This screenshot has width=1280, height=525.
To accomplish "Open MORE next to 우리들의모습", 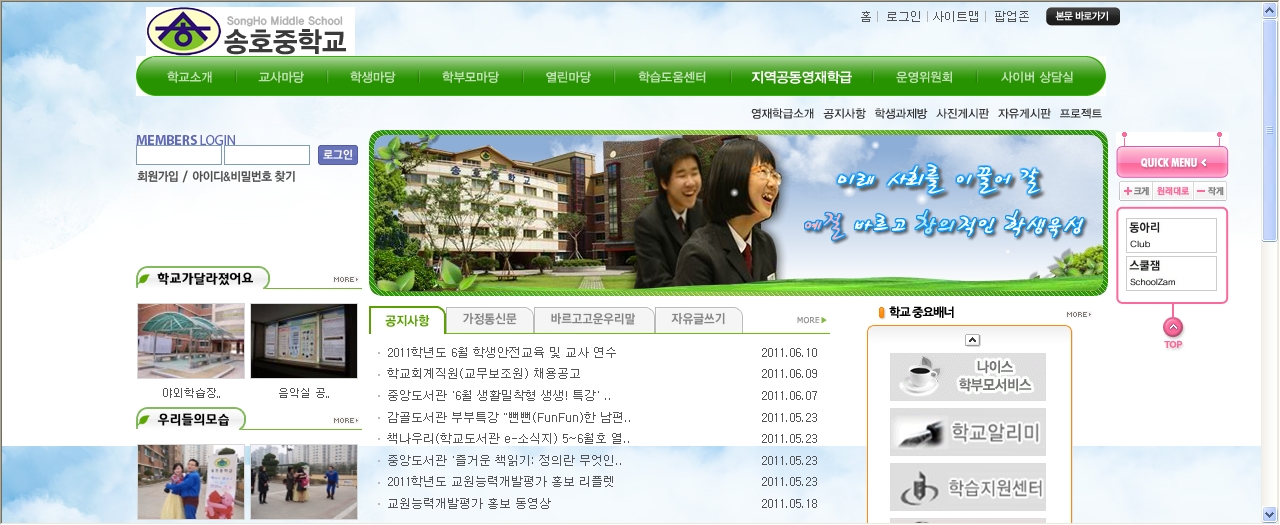I will (345, 420).
